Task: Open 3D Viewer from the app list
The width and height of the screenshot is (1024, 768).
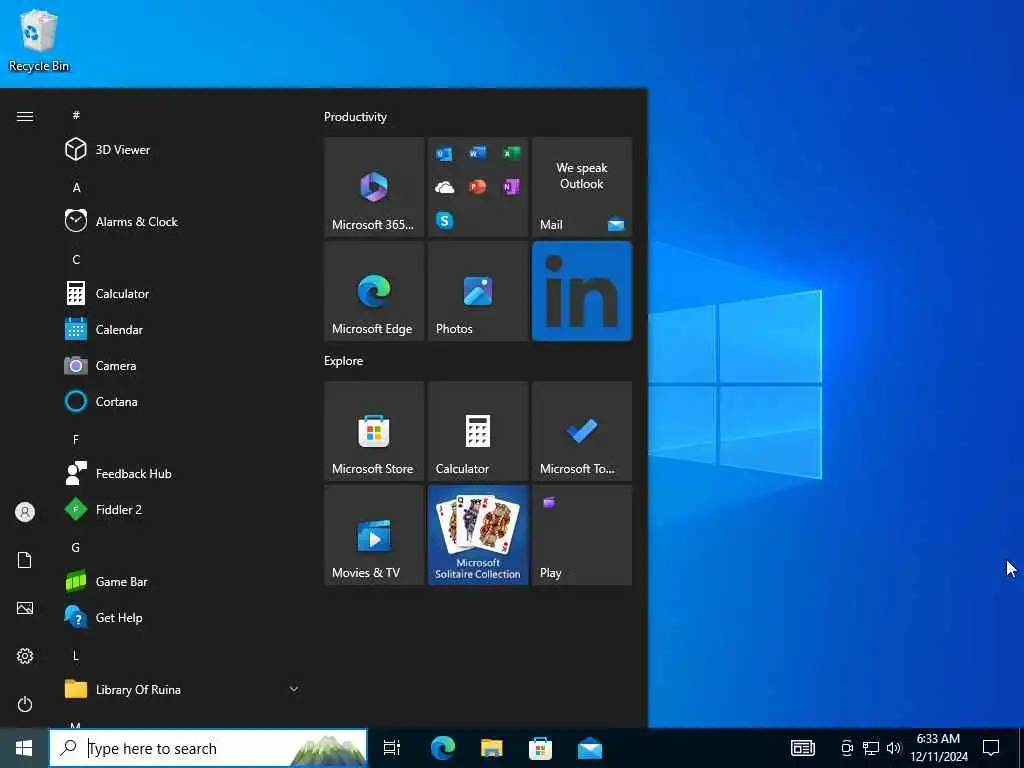Action: [x=180, y=150]
